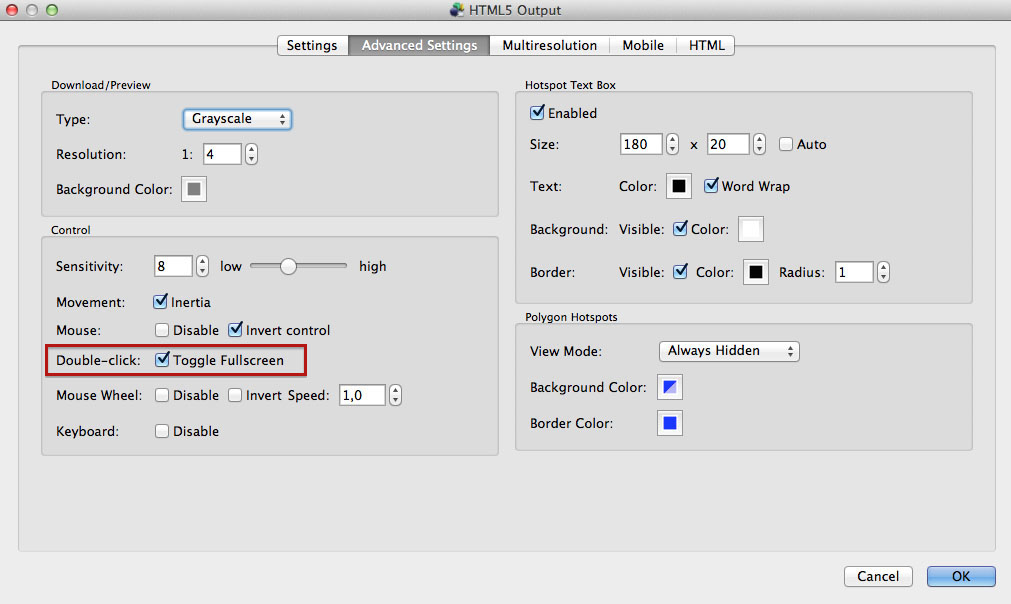Choose the Polygon Hotspots Background Color swatch
Screen dimensions: 1011x604
pos(670,387)
